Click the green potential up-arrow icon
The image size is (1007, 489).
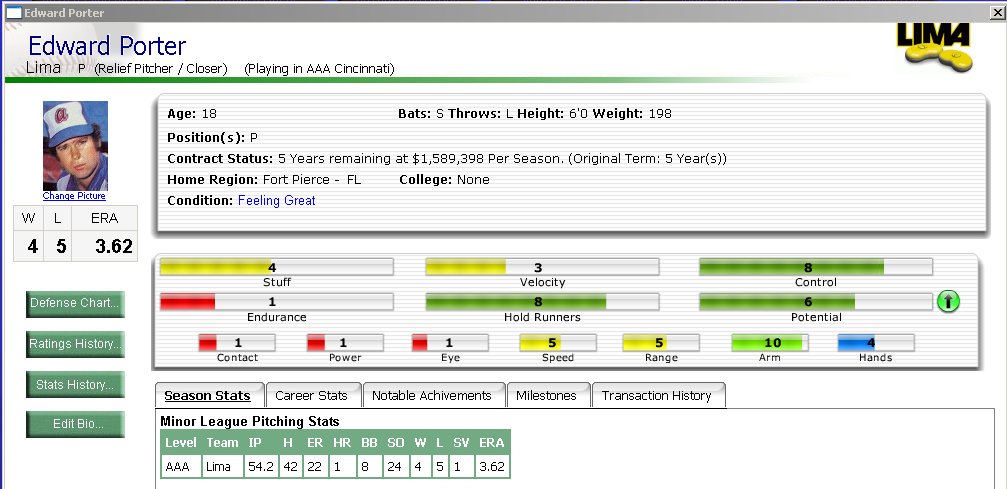point(948,301)
